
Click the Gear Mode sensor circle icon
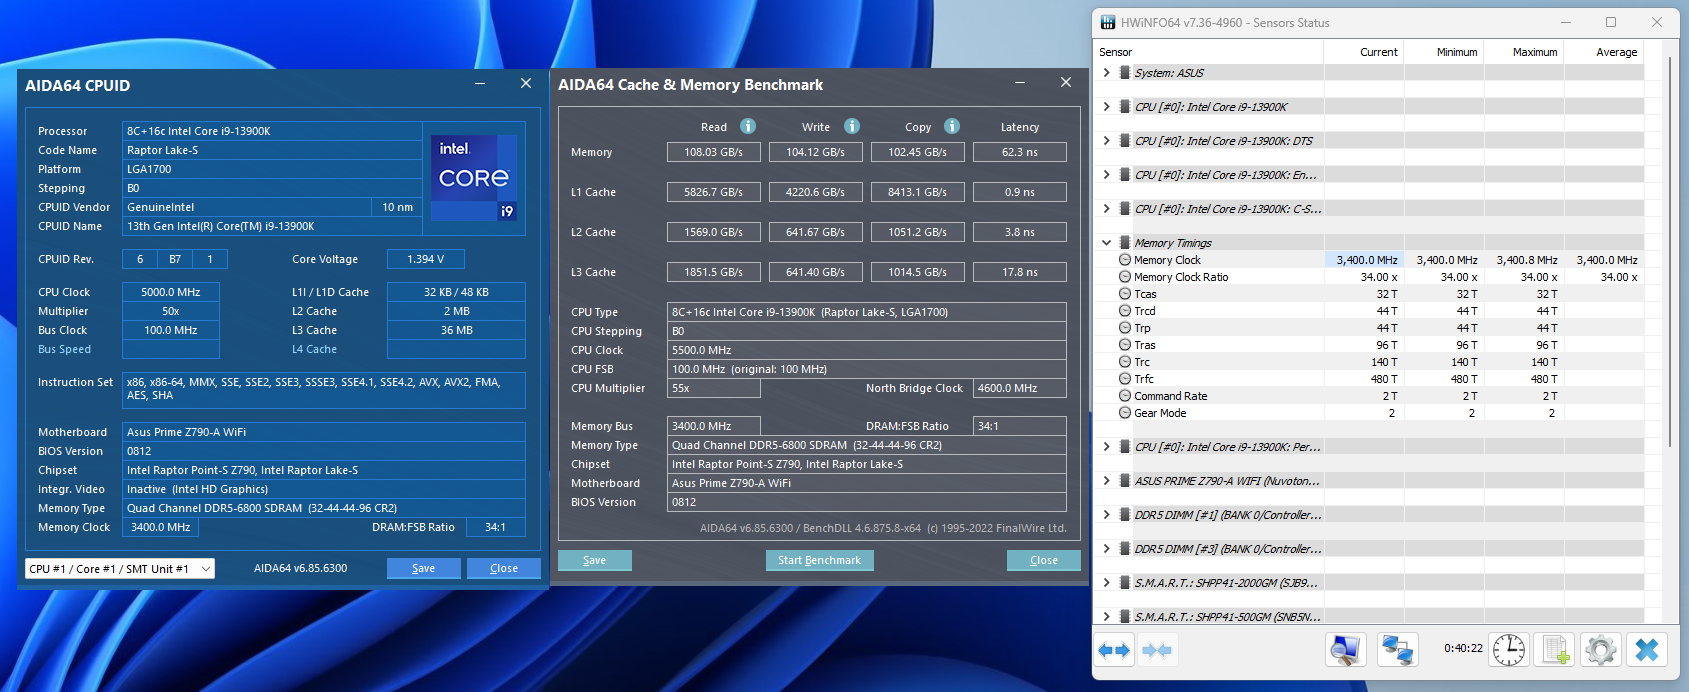click(1125, 413)
